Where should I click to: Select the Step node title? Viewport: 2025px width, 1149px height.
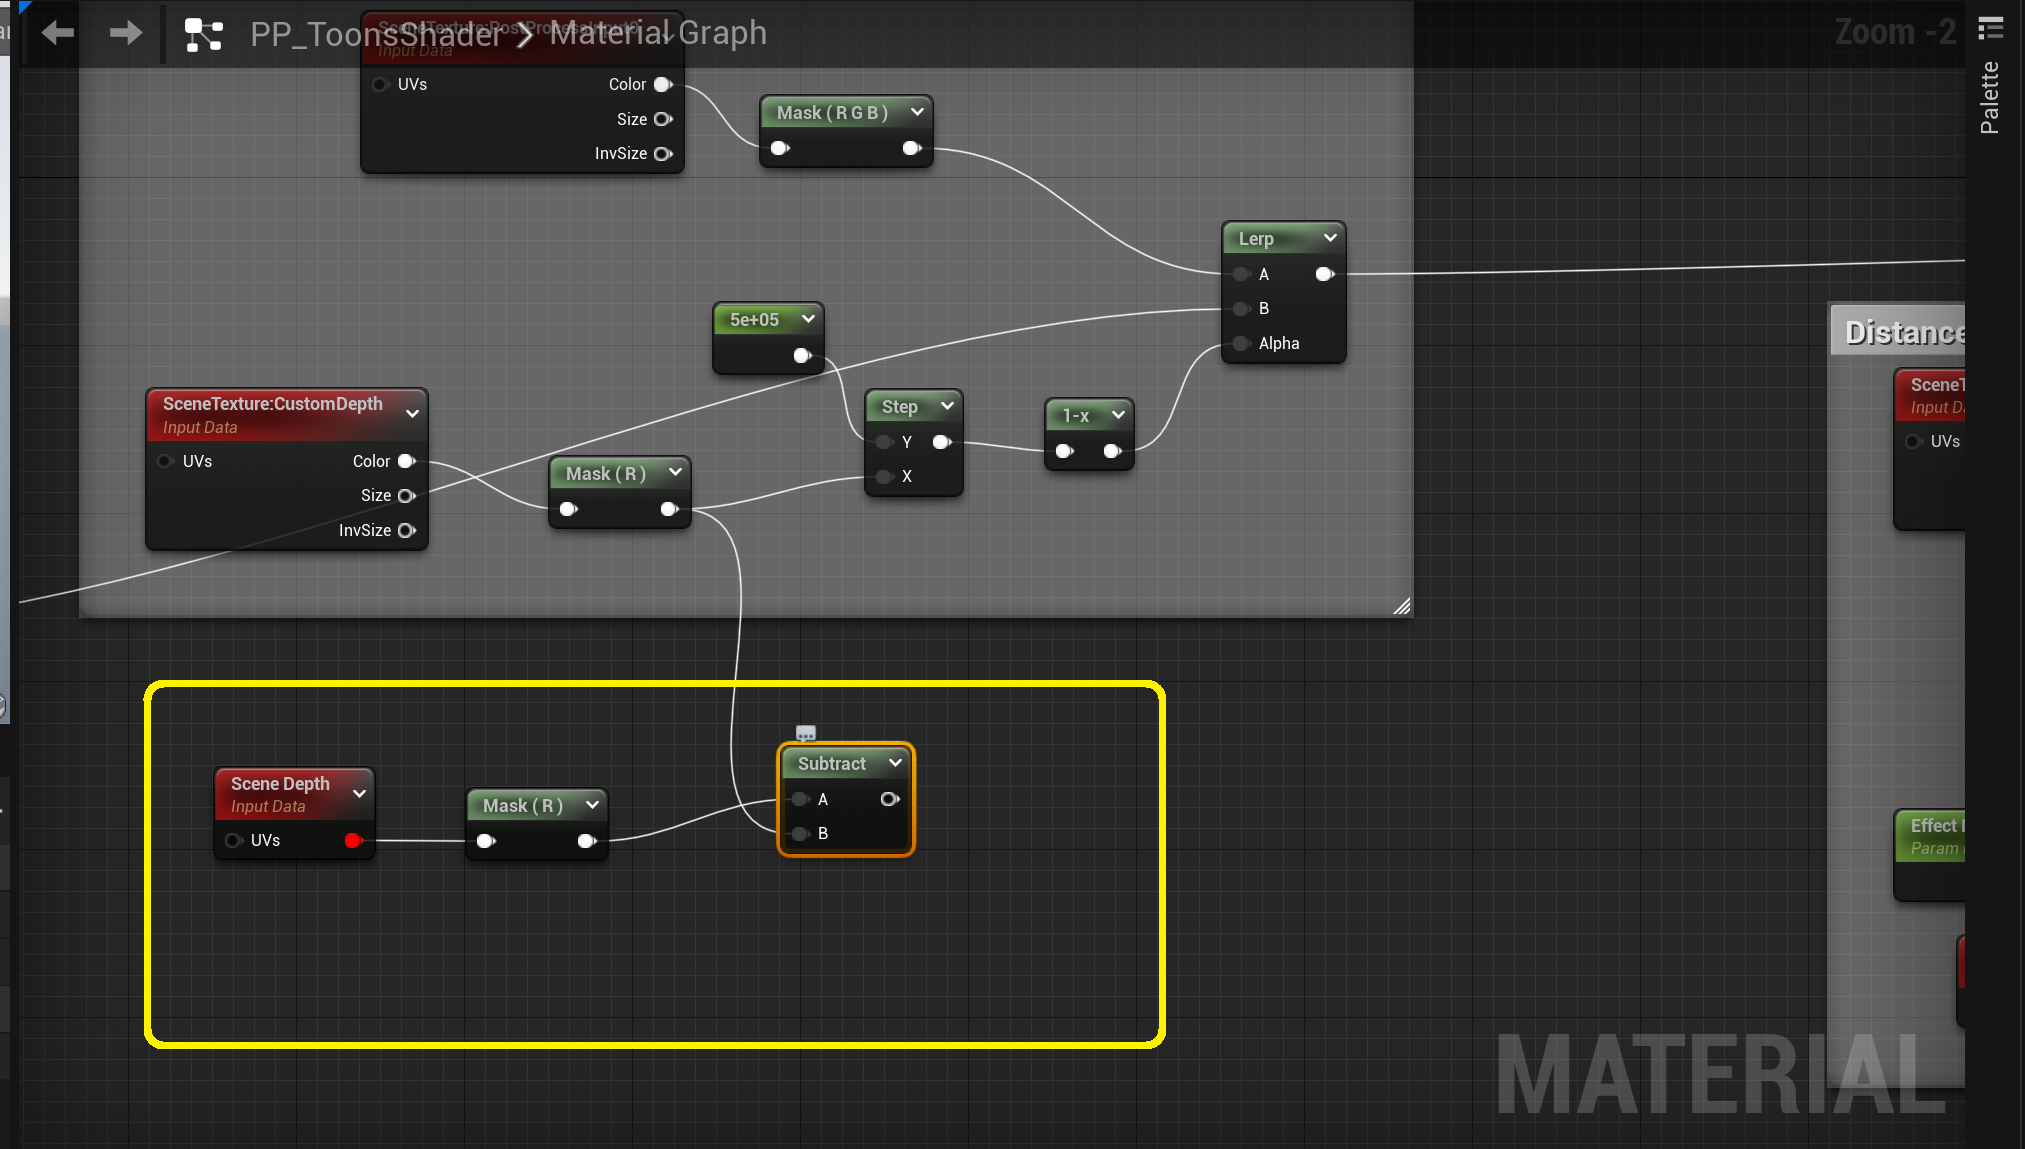(x=899, y=407)
